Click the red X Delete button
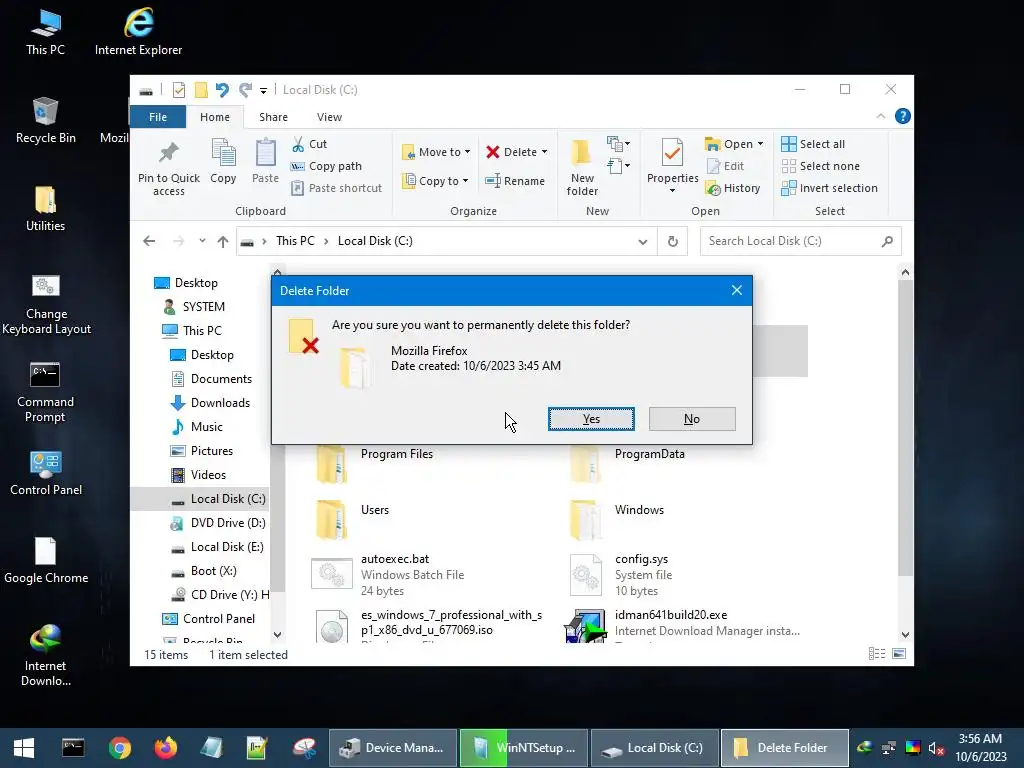 tap(493, 152)
